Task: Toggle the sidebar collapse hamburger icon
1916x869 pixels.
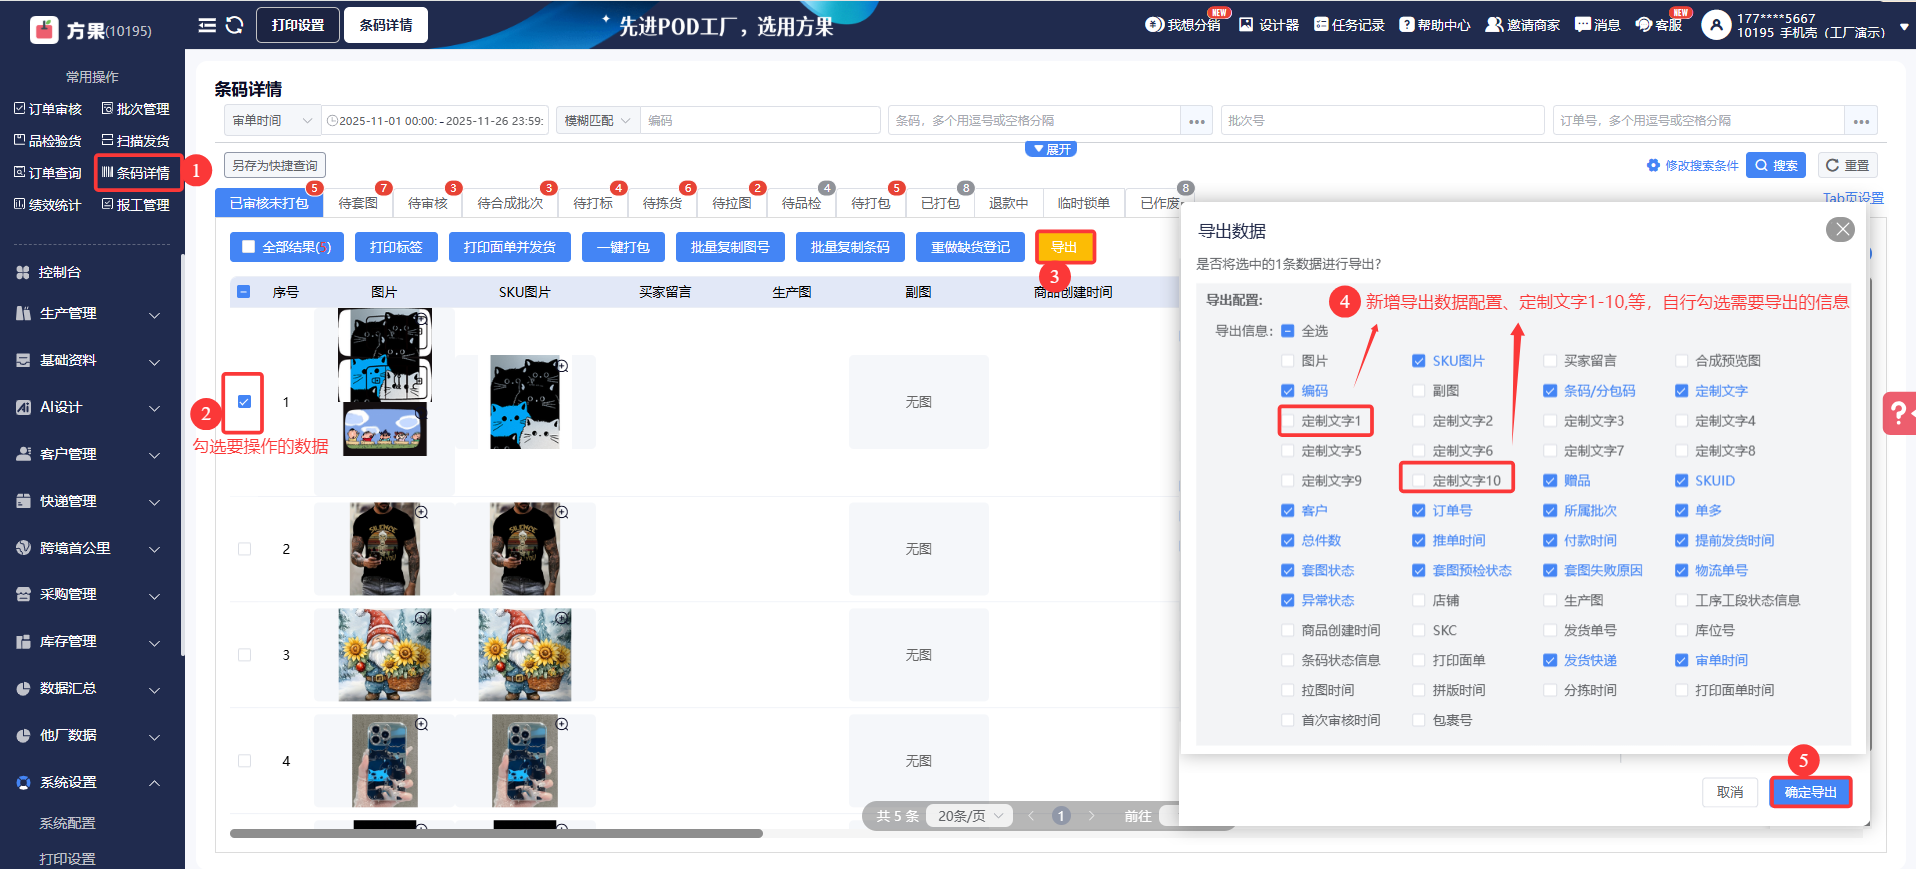Action: tap(207, 25)
